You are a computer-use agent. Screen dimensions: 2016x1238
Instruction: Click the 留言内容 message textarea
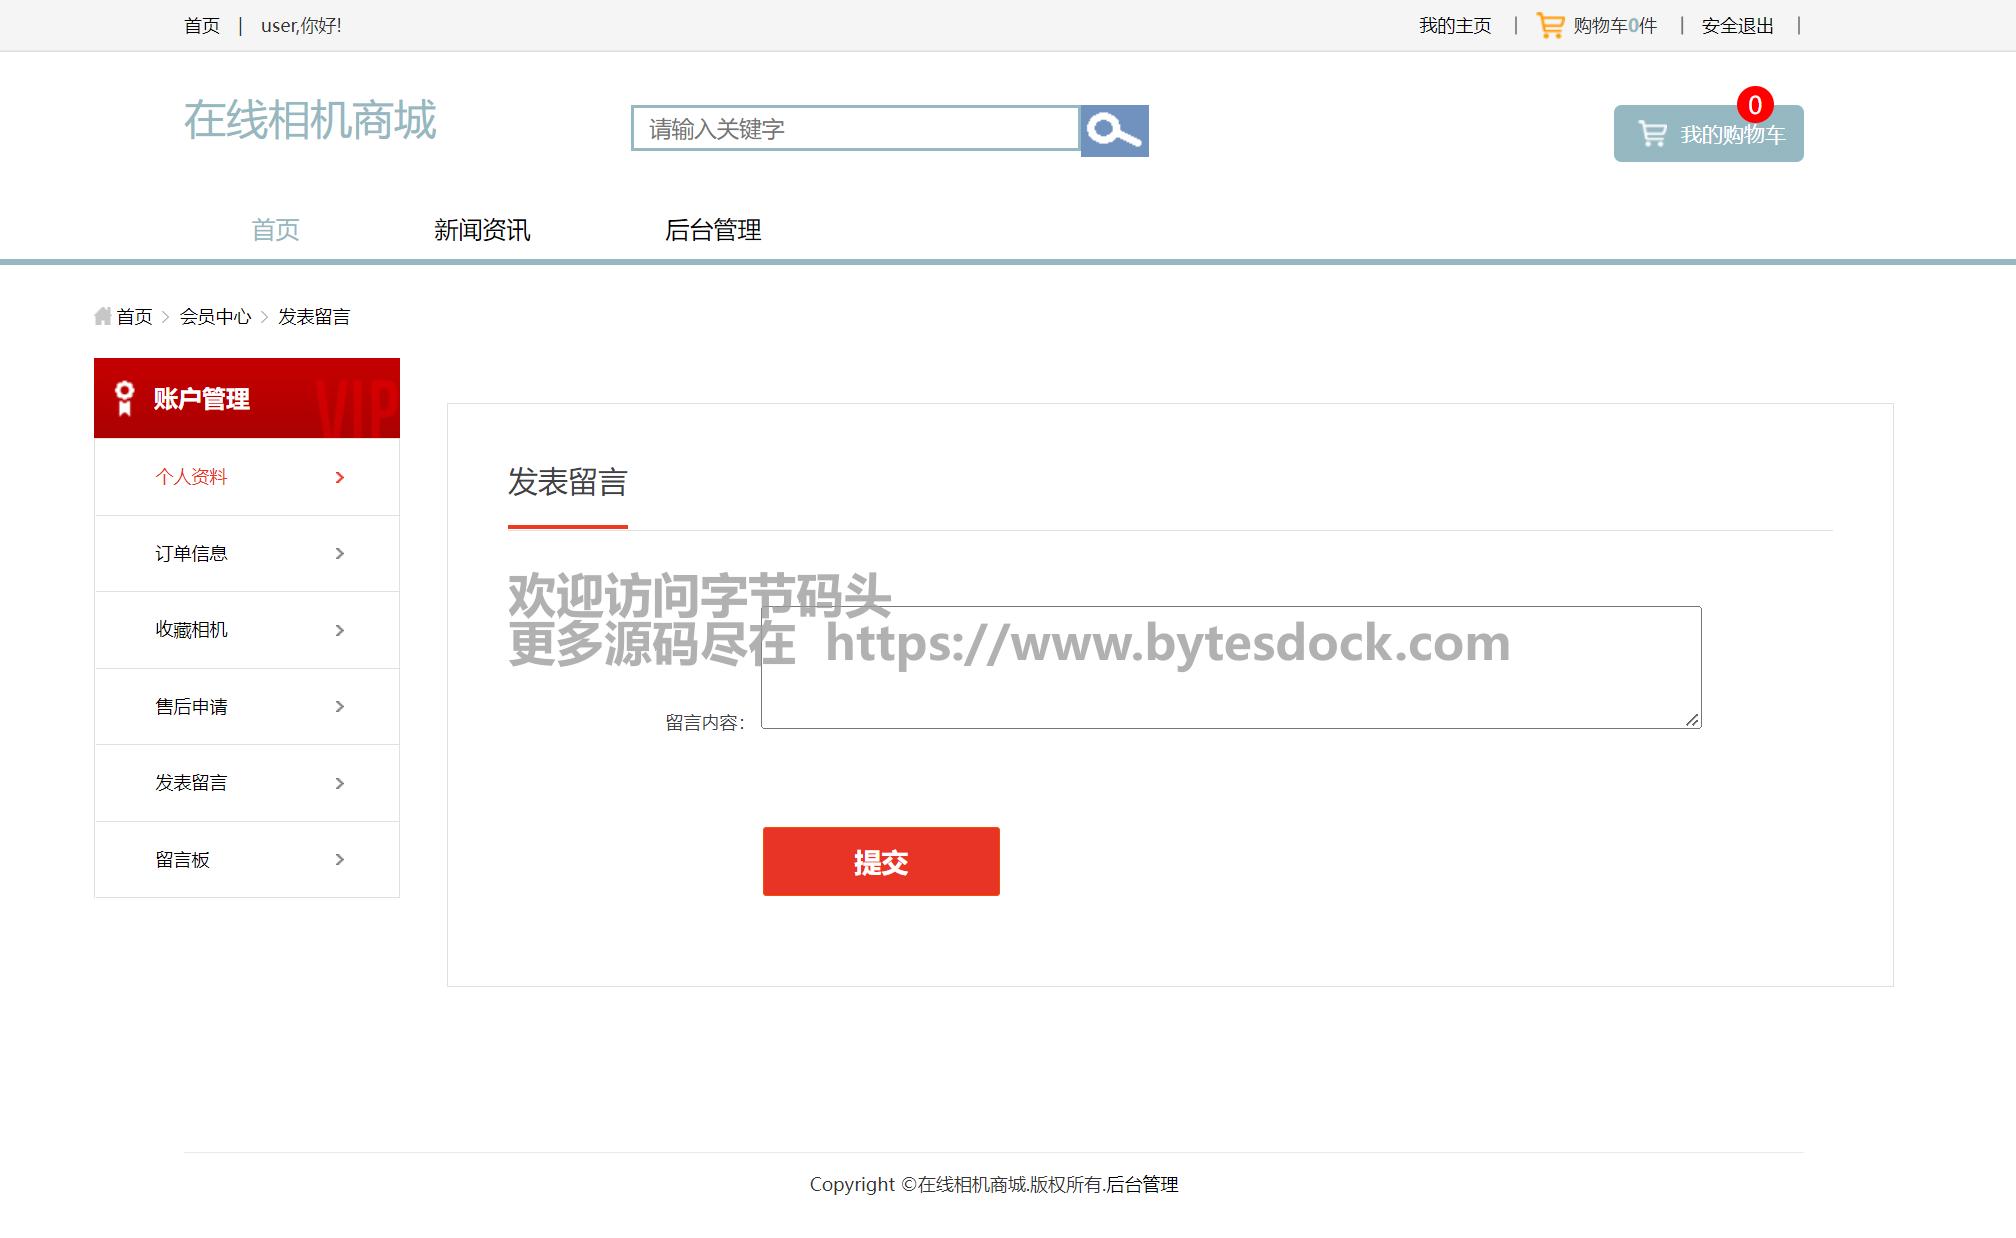[1230, 690]
